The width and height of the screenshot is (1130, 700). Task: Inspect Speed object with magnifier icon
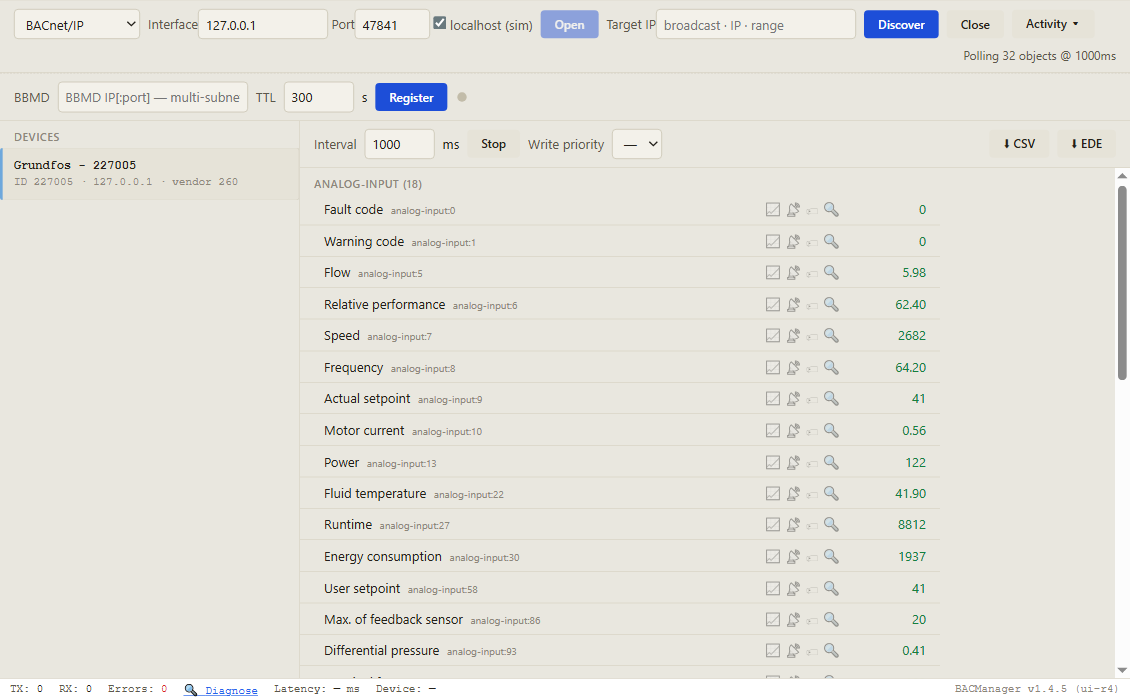[831, 335]
